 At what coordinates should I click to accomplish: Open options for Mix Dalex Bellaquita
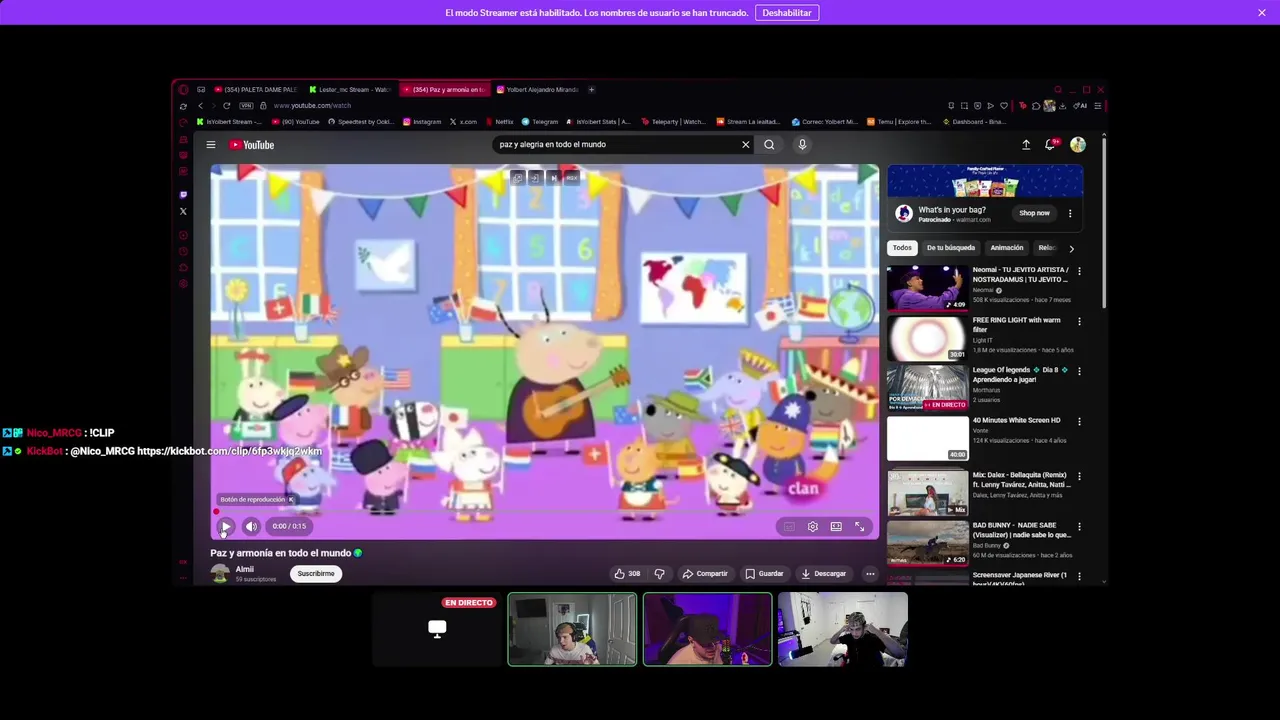pos(1079,476)
